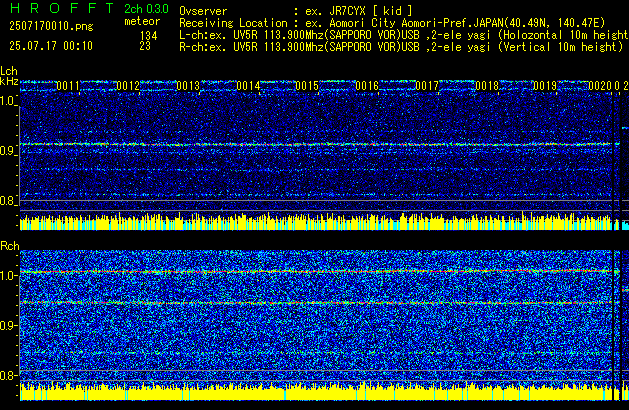The image size is (629, 410).
Task: Select time marker 0016
Action: point(367,86)
